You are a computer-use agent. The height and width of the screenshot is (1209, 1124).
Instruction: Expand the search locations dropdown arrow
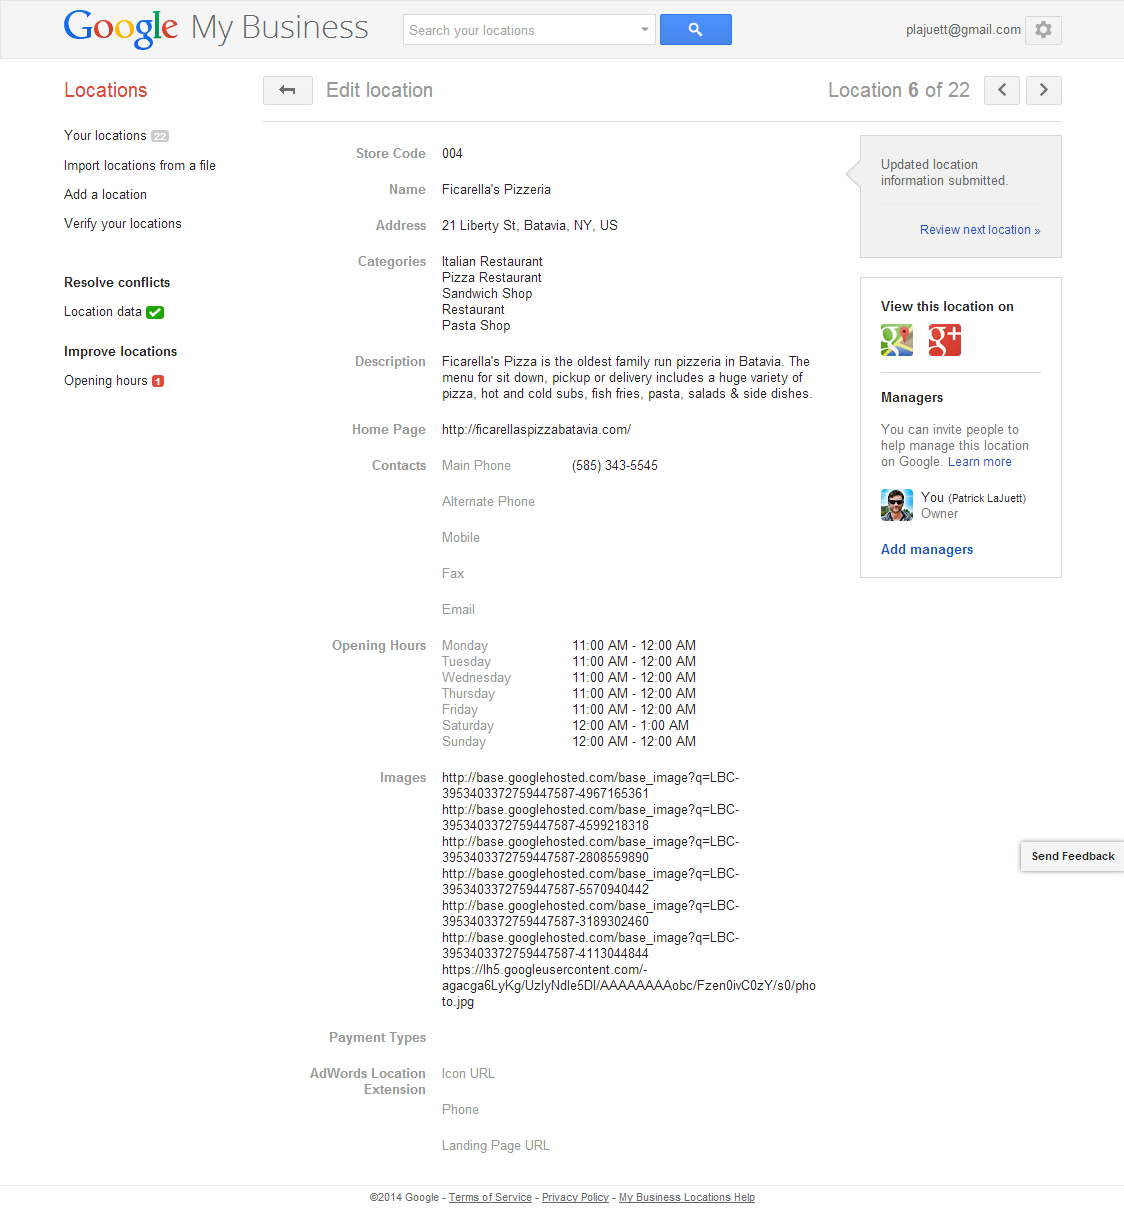[645, 30]
